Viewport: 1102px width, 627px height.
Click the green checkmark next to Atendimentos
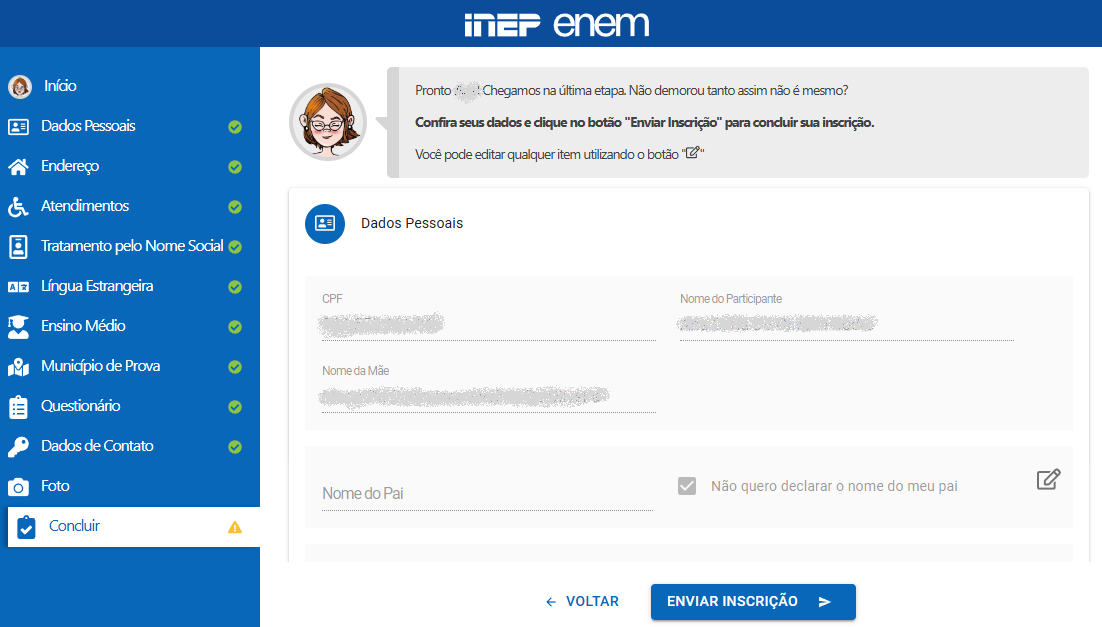tap(235, 207)
